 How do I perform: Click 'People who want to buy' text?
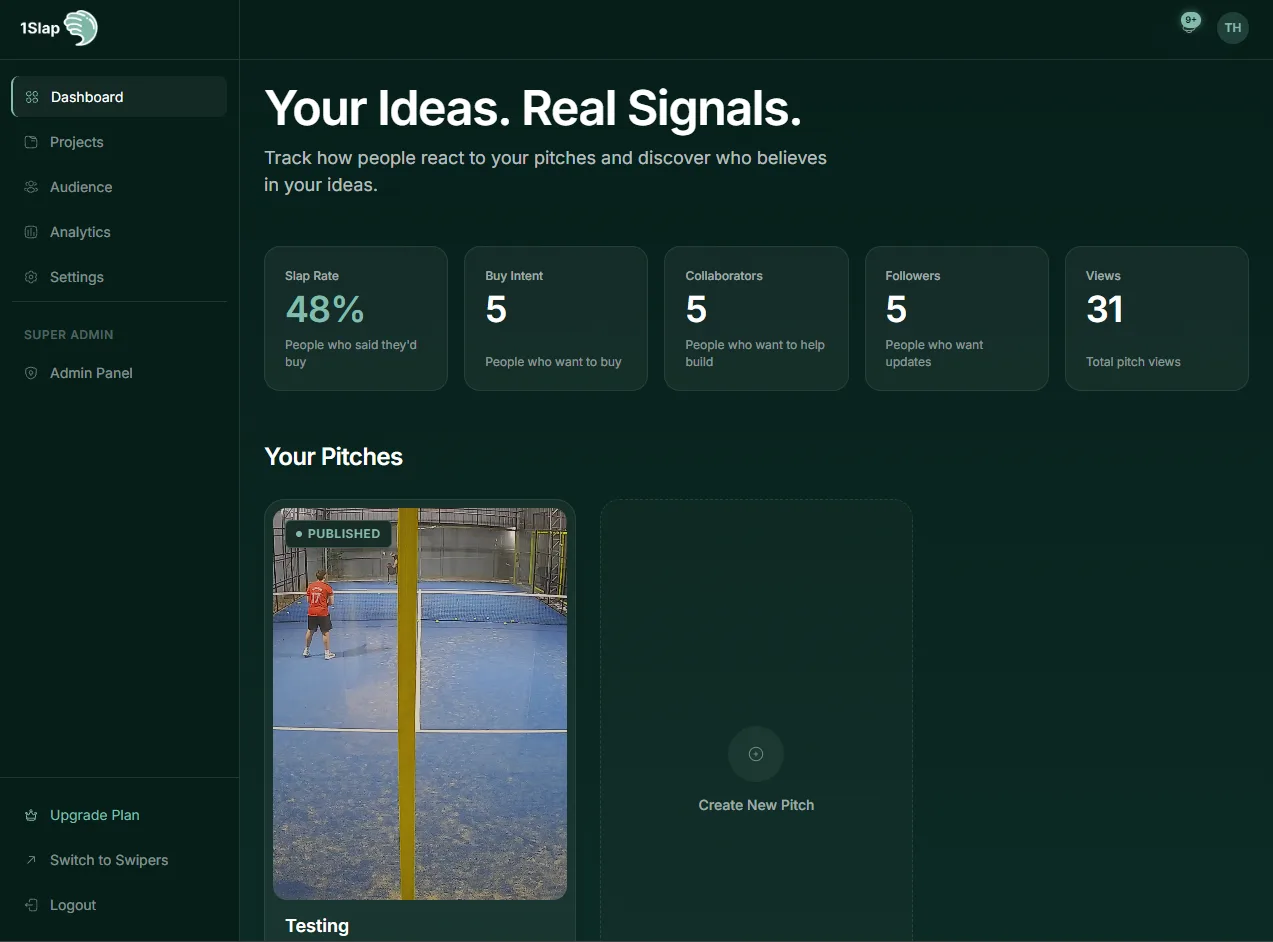coord(553,362)
